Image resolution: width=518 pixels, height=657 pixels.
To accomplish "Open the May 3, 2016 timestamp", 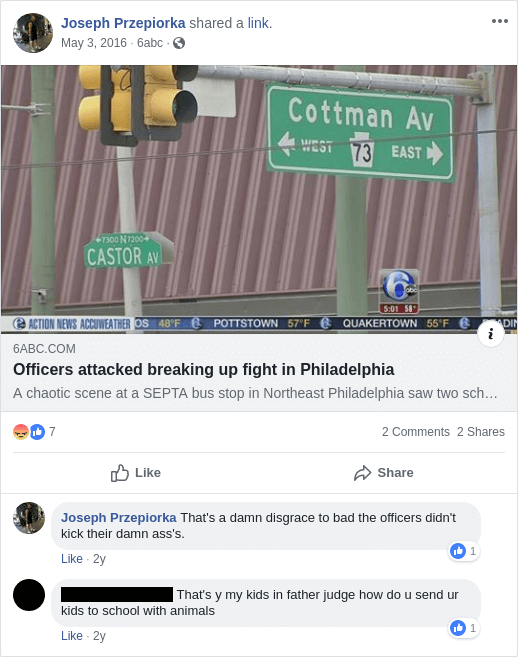I will [93, 43].
